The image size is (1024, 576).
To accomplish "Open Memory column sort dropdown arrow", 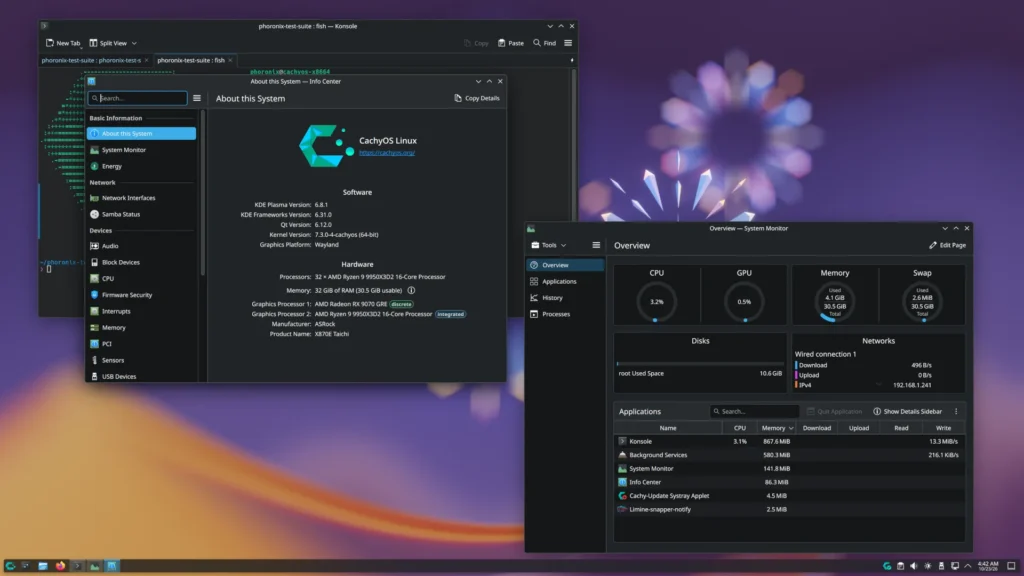I will tap(791, 428).
